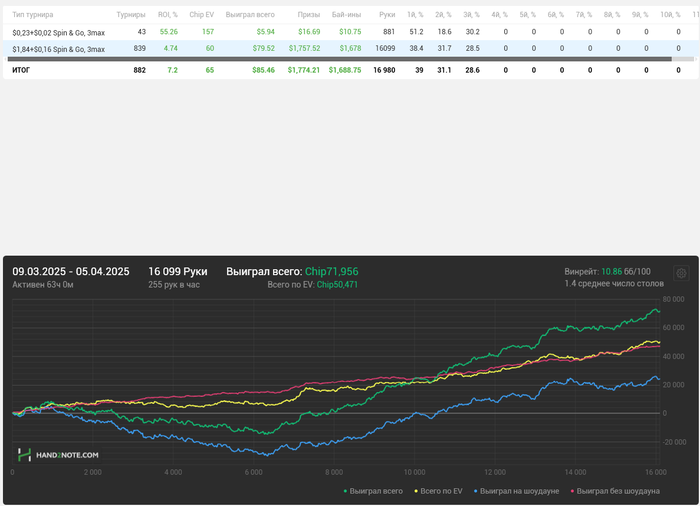Viewport: 700px width, 506px height.
Task: Click the date range 09.03.2025 - 05.04.2025
Action: click(71, 272)
